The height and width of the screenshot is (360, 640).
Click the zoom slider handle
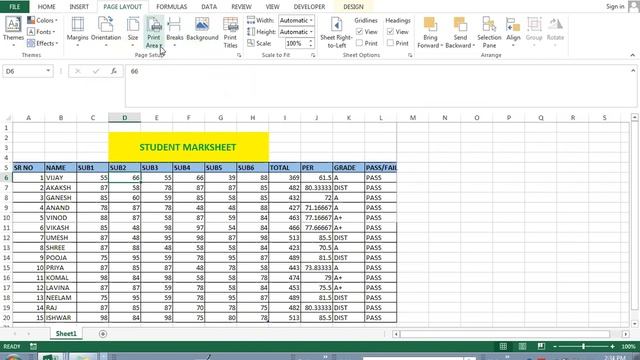click(x=584, y=346)
